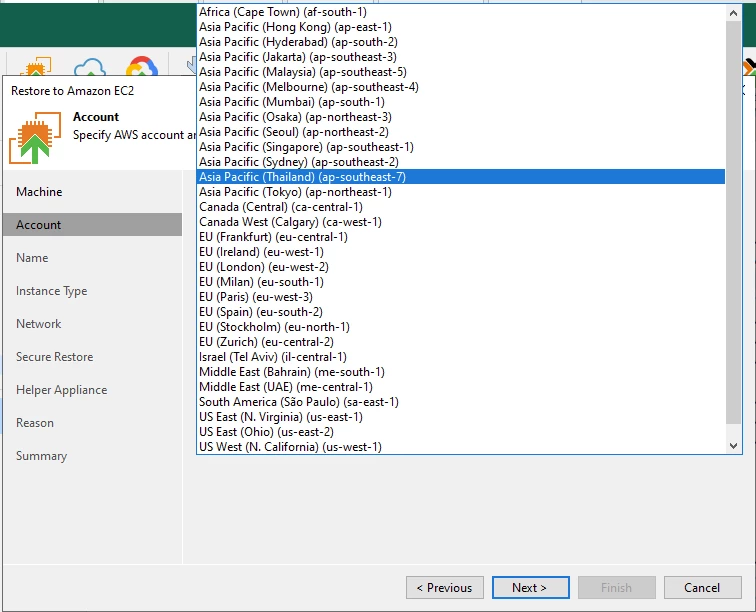Select US West (N. California) us-west-1
Viewport: 756px width, 612px height.
[x=461, y=447]
